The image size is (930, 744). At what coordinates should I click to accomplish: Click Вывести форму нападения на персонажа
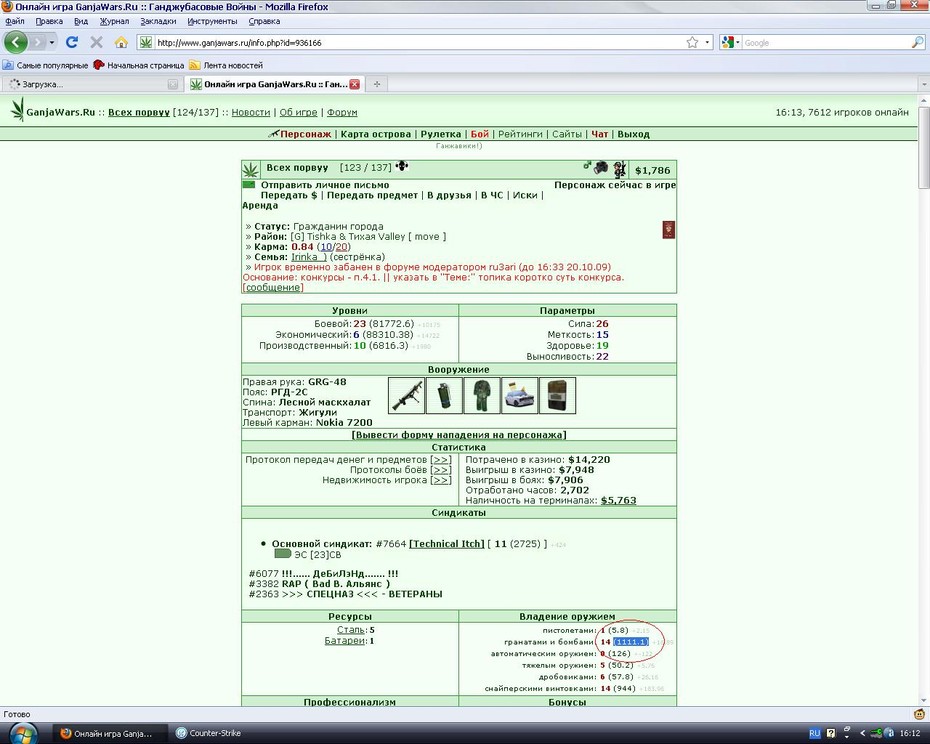point(458,435)
